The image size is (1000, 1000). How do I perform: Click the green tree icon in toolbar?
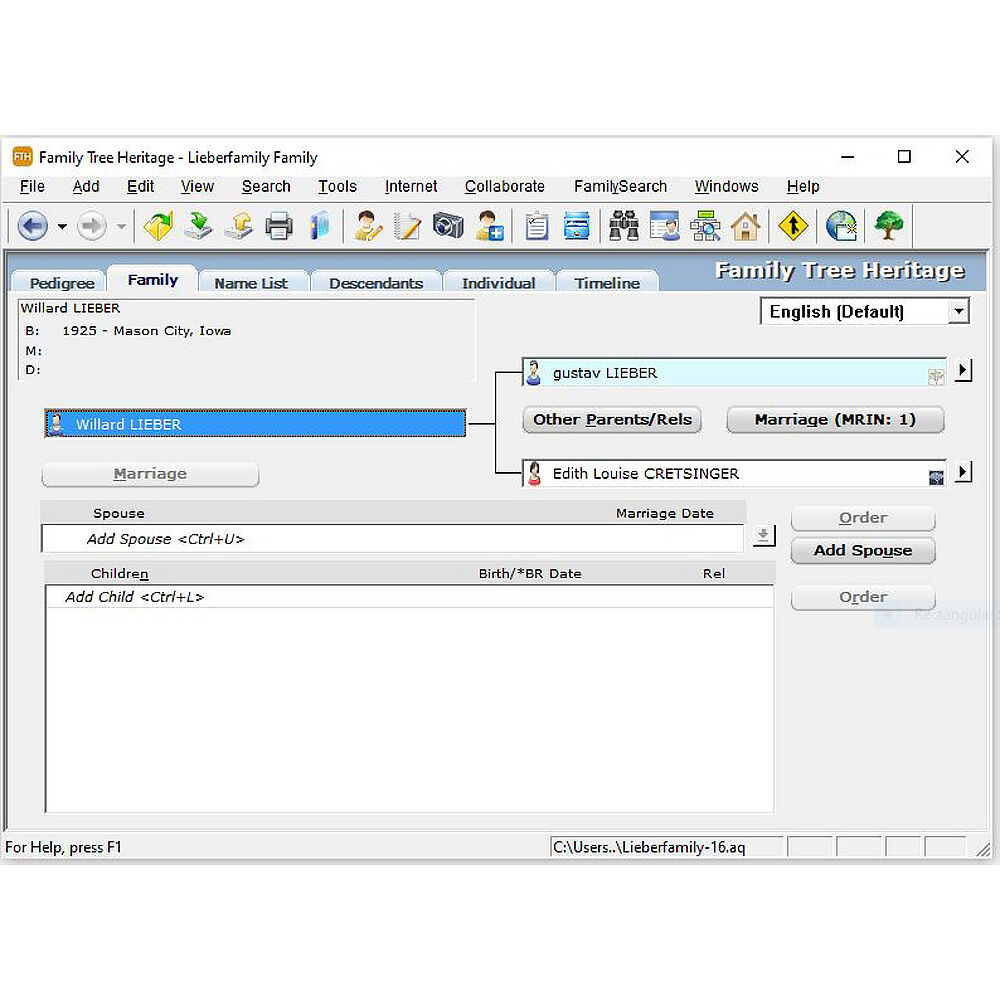pyautogui.click(x=888, y=226)
